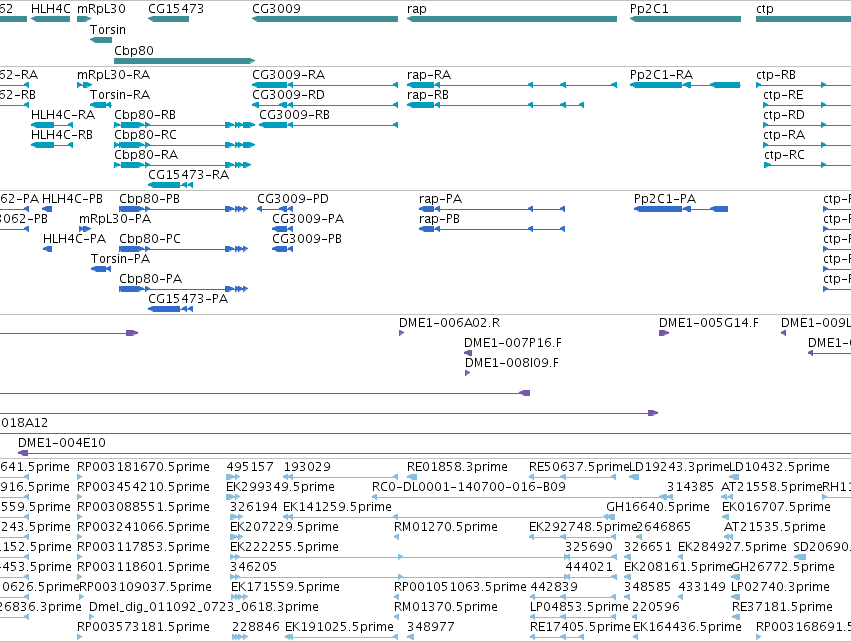Select EST GH16640.5prime
Screen dimensions: 851x642
point(658,507)
